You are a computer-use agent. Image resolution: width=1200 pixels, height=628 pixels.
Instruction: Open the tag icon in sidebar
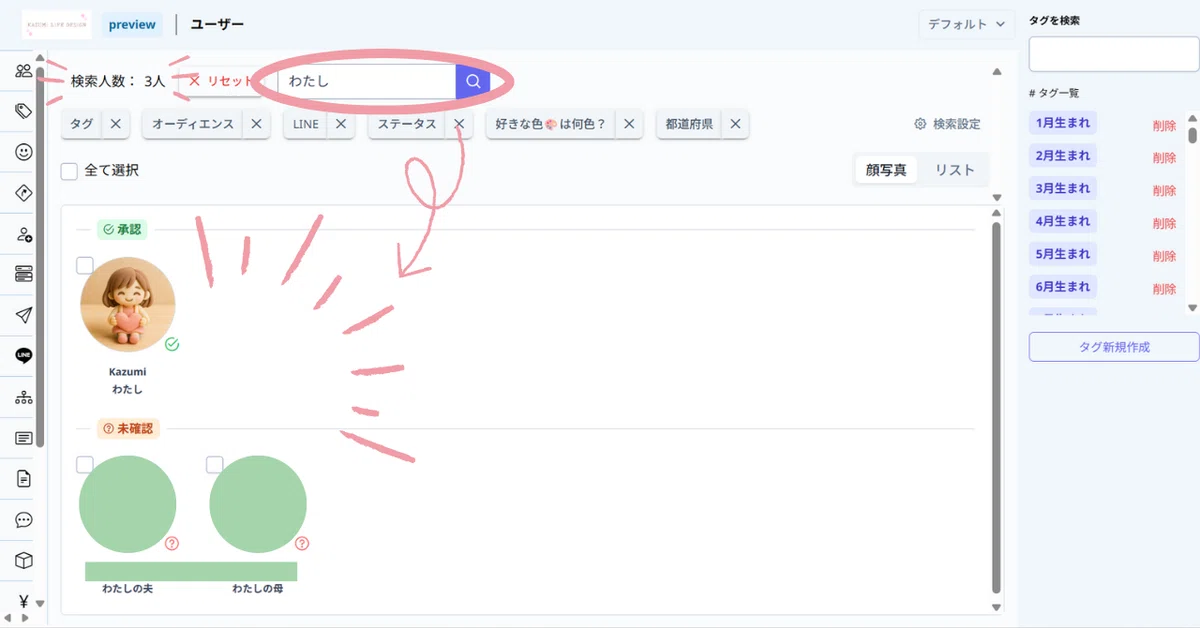[23, 111]
